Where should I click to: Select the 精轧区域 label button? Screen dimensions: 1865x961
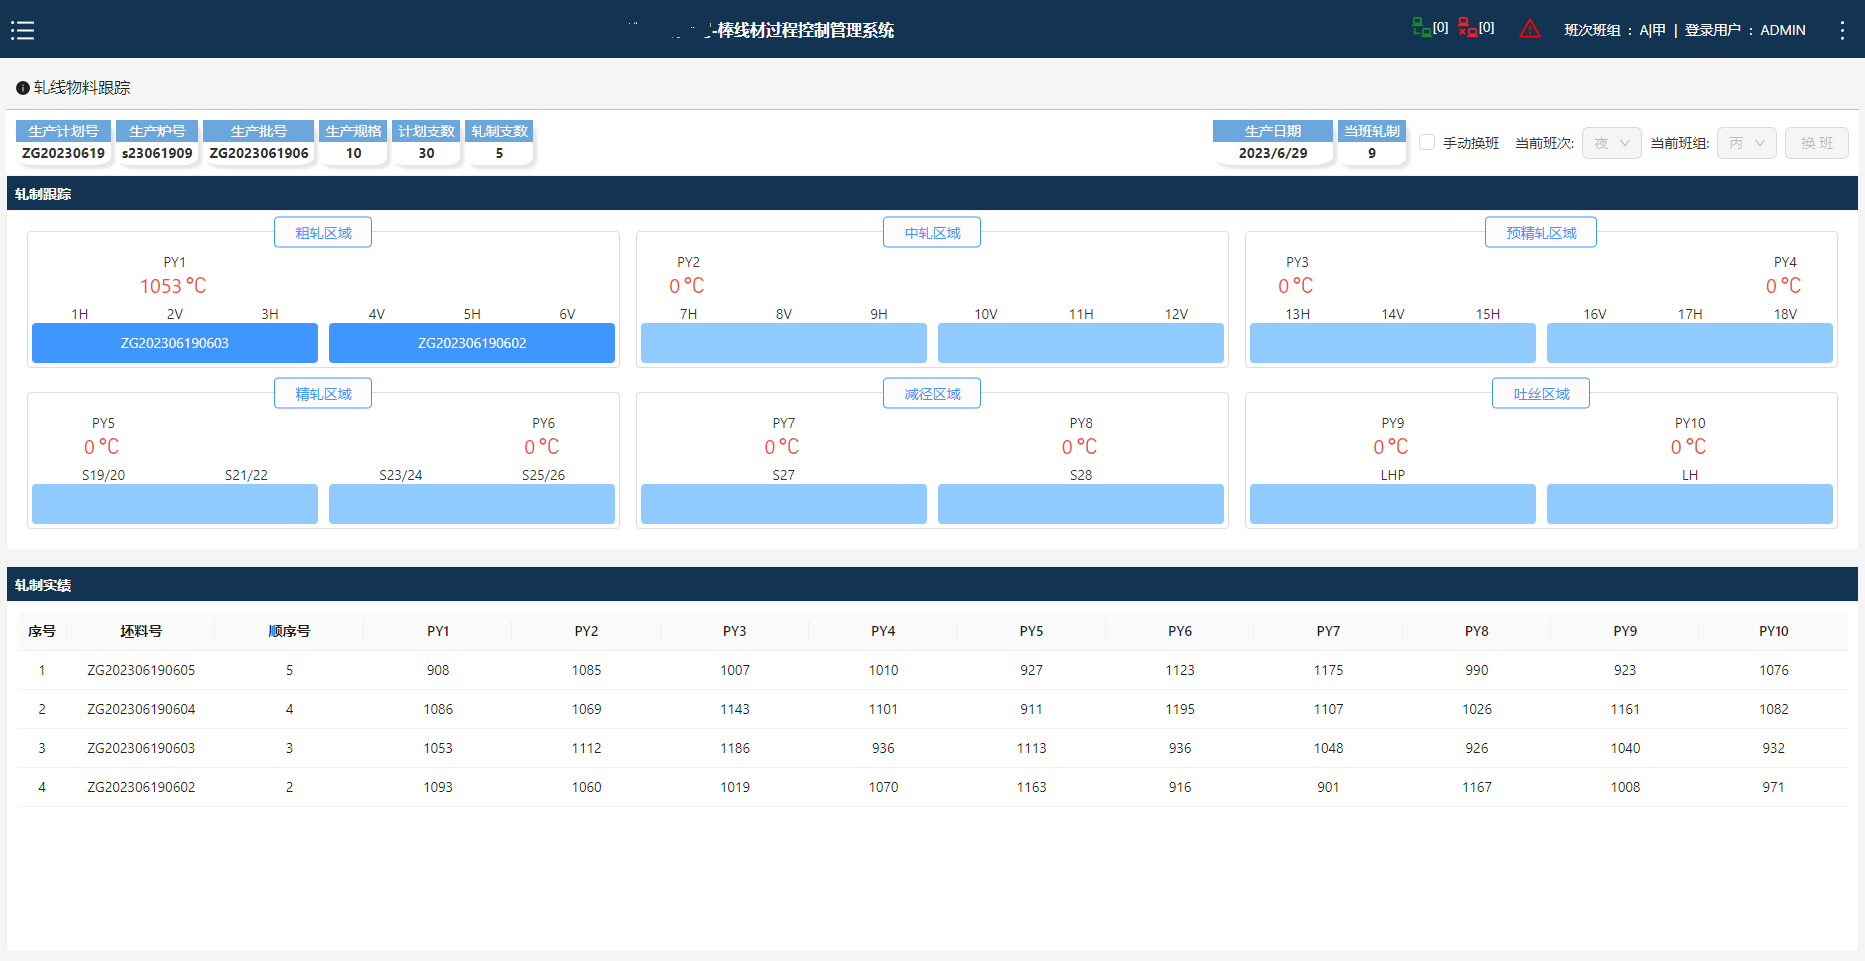click(323, 393)
